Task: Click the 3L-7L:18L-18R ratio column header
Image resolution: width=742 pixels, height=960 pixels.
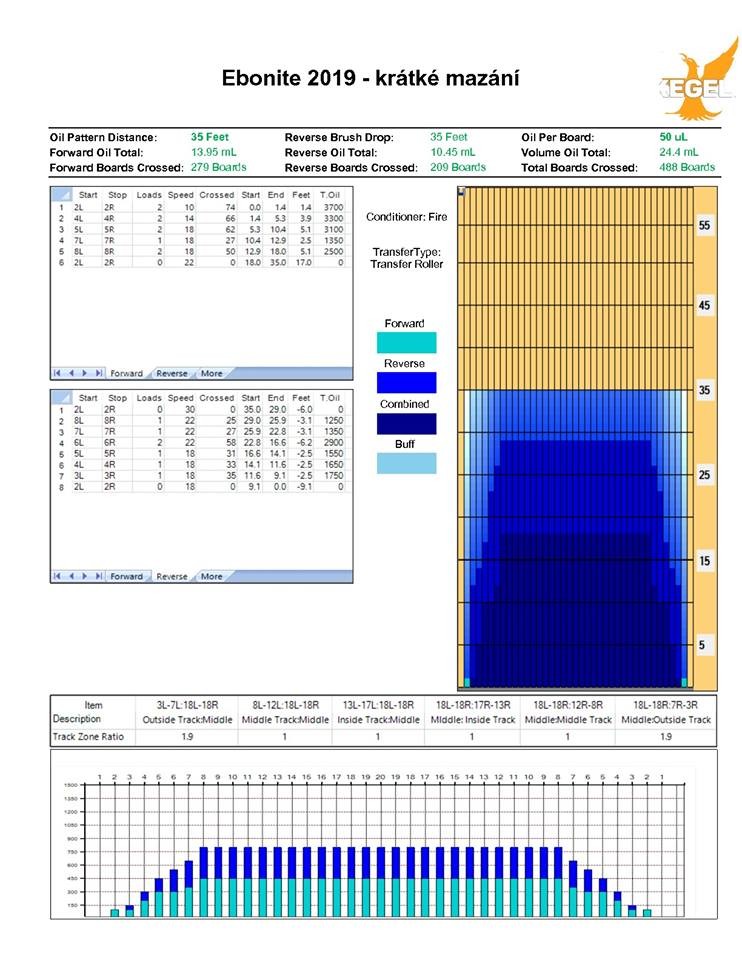Action: tap(187, 705)
